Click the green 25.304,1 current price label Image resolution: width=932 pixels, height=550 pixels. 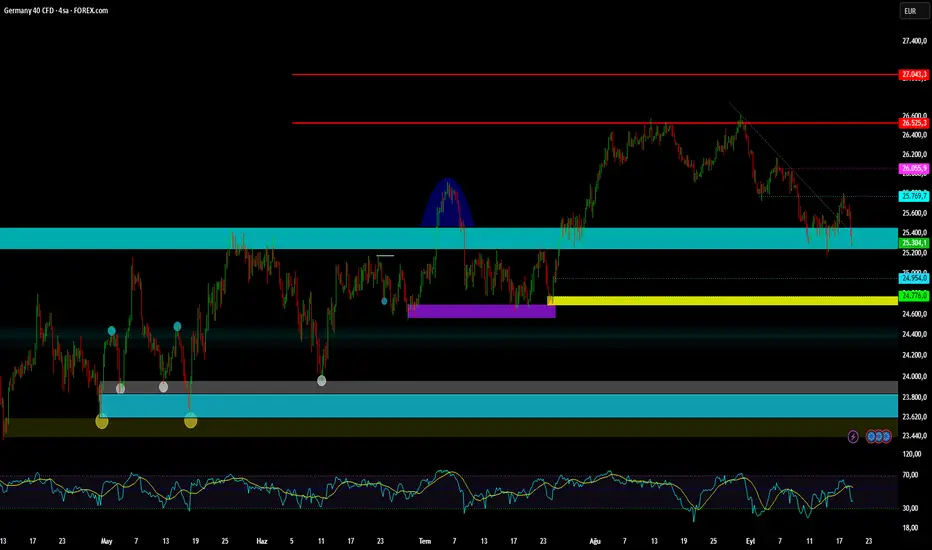(914, 243)
